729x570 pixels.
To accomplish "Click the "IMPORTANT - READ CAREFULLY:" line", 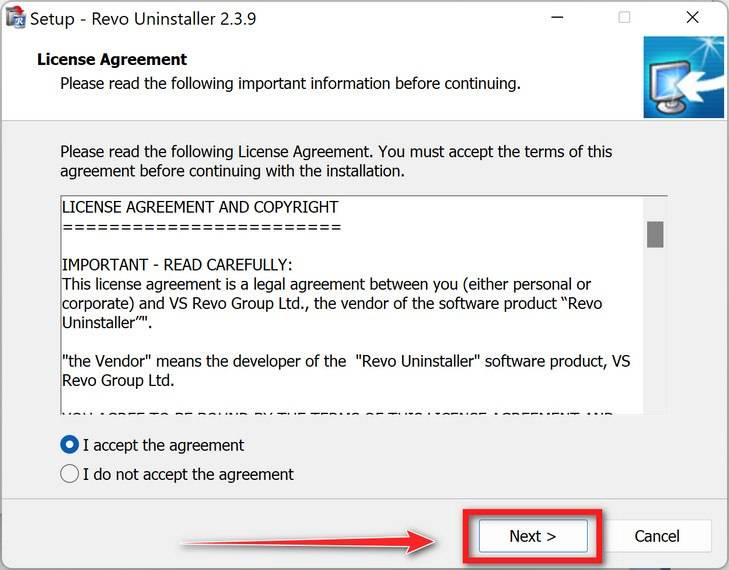I will pos(177,265).
